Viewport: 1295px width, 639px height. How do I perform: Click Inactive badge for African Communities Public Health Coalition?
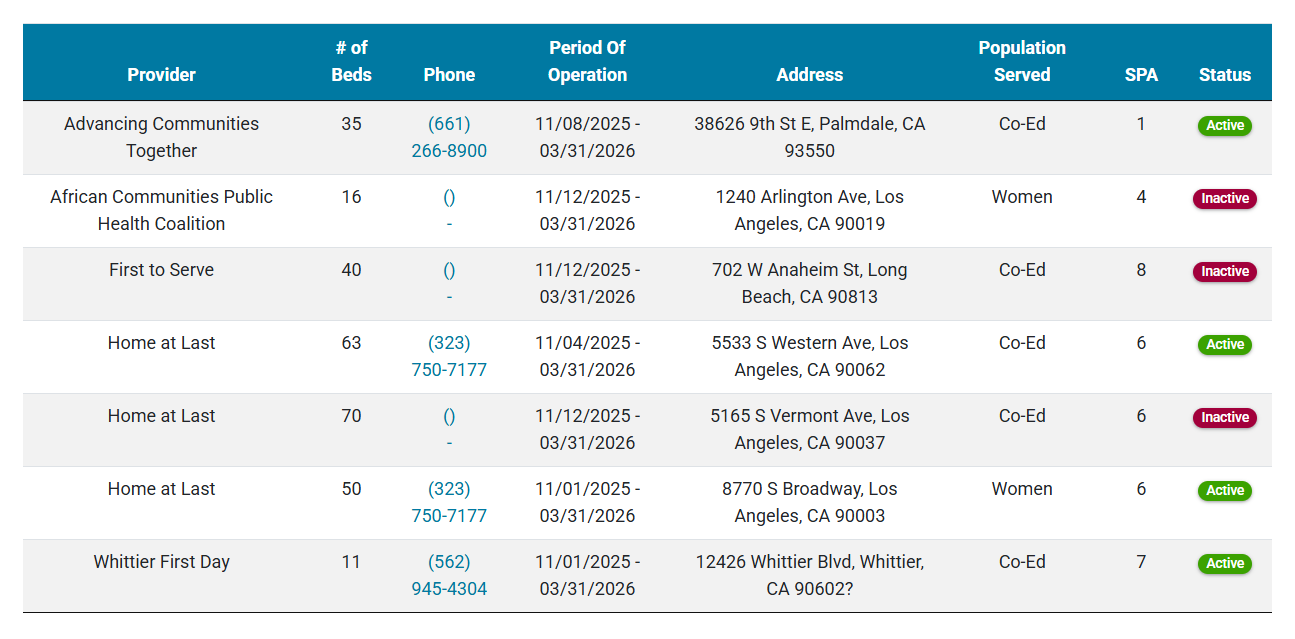coord(1225,199)
